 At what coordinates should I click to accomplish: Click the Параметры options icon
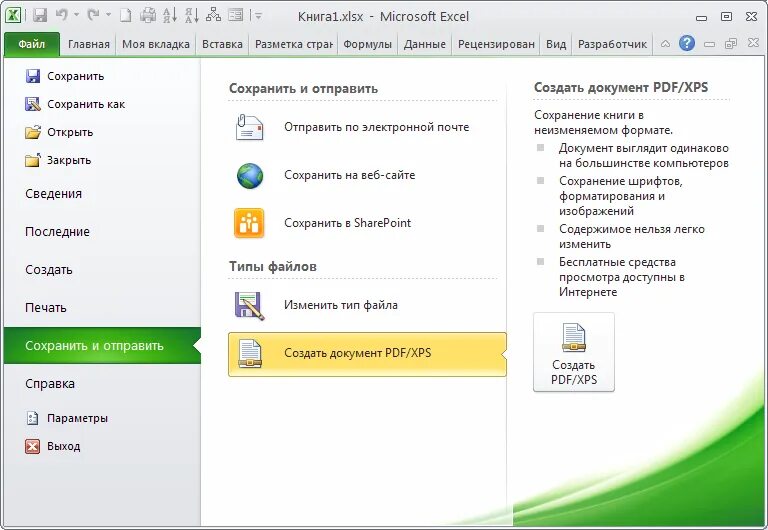pyautogui.click(x=32, y=418)
